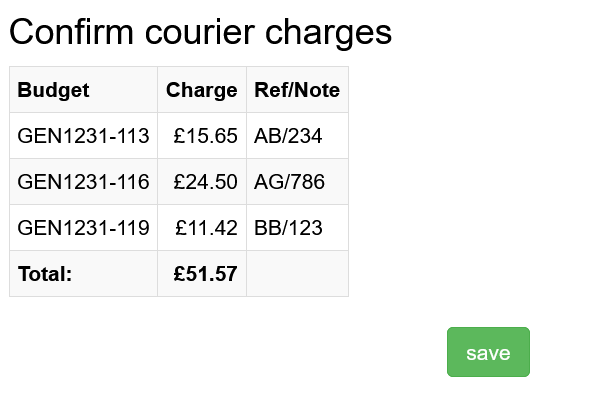The width and height of the screenshot is (608, 407).
Task: Select budget code GEN1231-116
Action: click(x=83, y=182)
